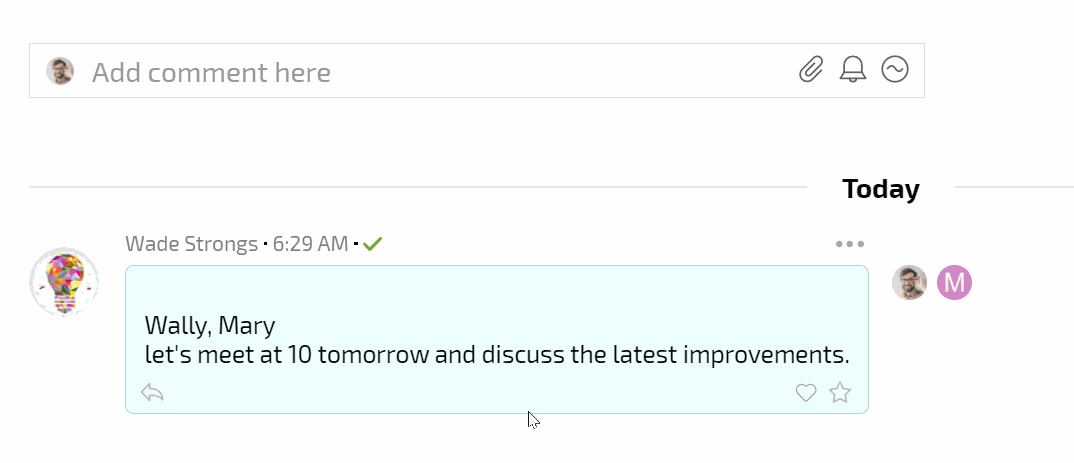
Task: Click the circled tilde icon in comment box
Action: coord(895,69)
